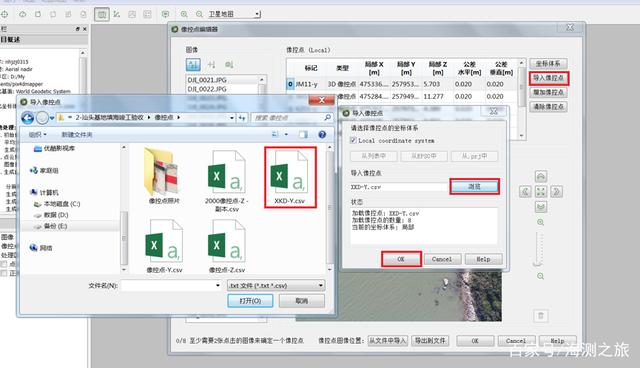Click zoom in magnifier on main toolbar
This screenshot has width=640, height=368.
(x=184, y=14)
